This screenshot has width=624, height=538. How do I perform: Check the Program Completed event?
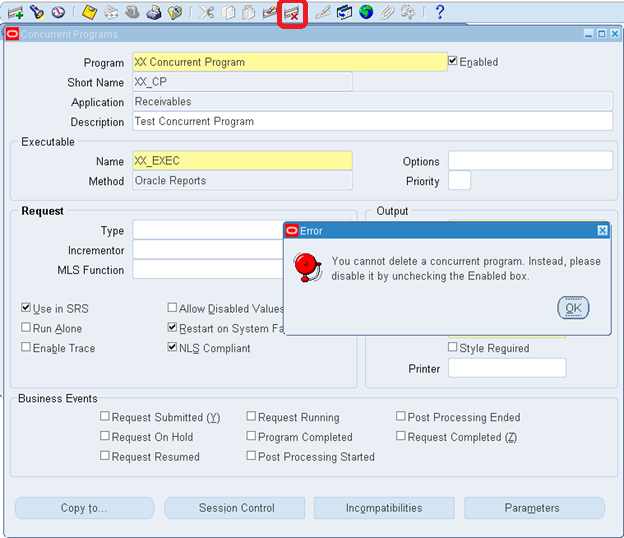(251, 436)
